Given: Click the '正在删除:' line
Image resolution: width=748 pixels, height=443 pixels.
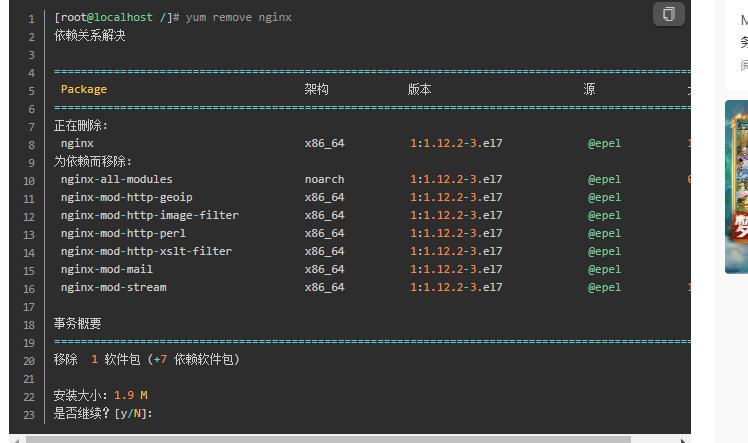Looking at the screenshot, I should point(81,125).
